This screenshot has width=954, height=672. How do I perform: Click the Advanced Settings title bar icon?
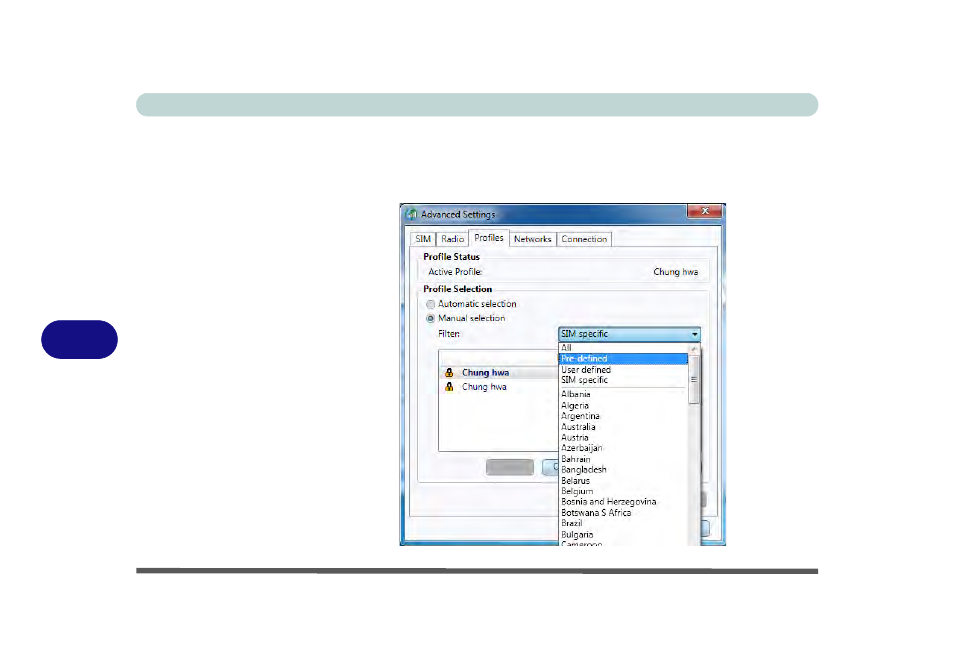pos(410,215)
